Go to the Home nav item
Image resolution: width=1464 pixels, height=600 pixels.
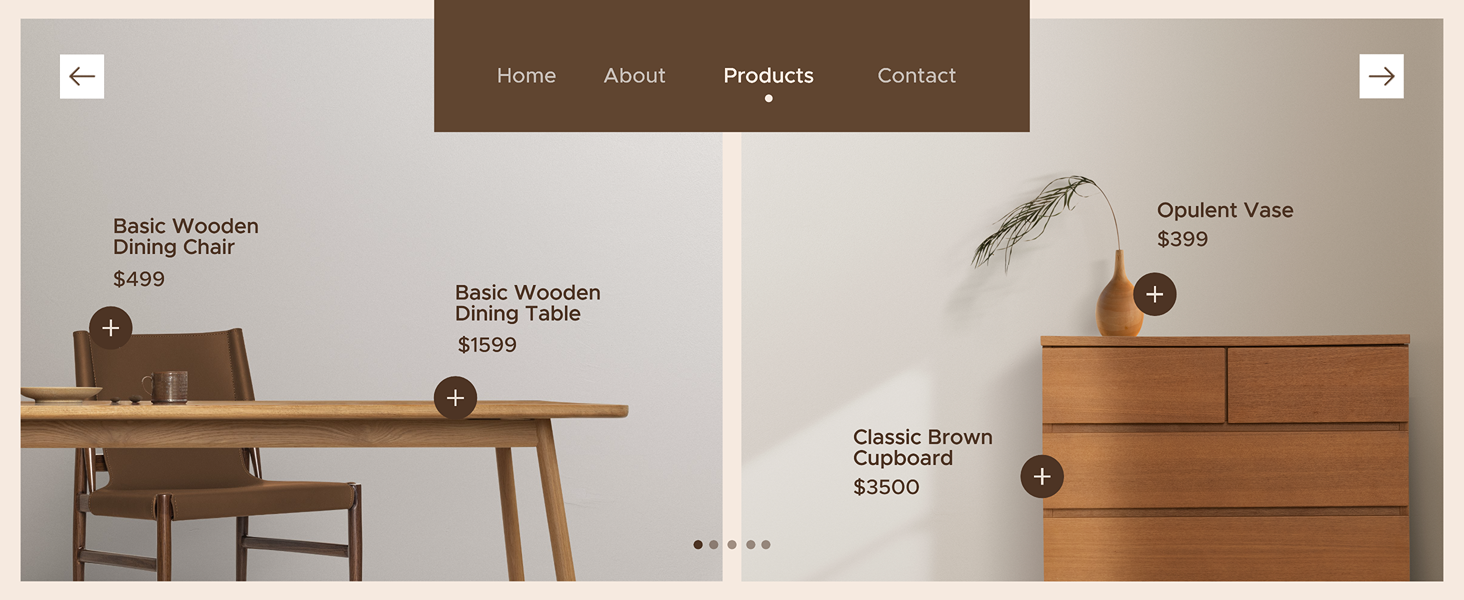526,76
